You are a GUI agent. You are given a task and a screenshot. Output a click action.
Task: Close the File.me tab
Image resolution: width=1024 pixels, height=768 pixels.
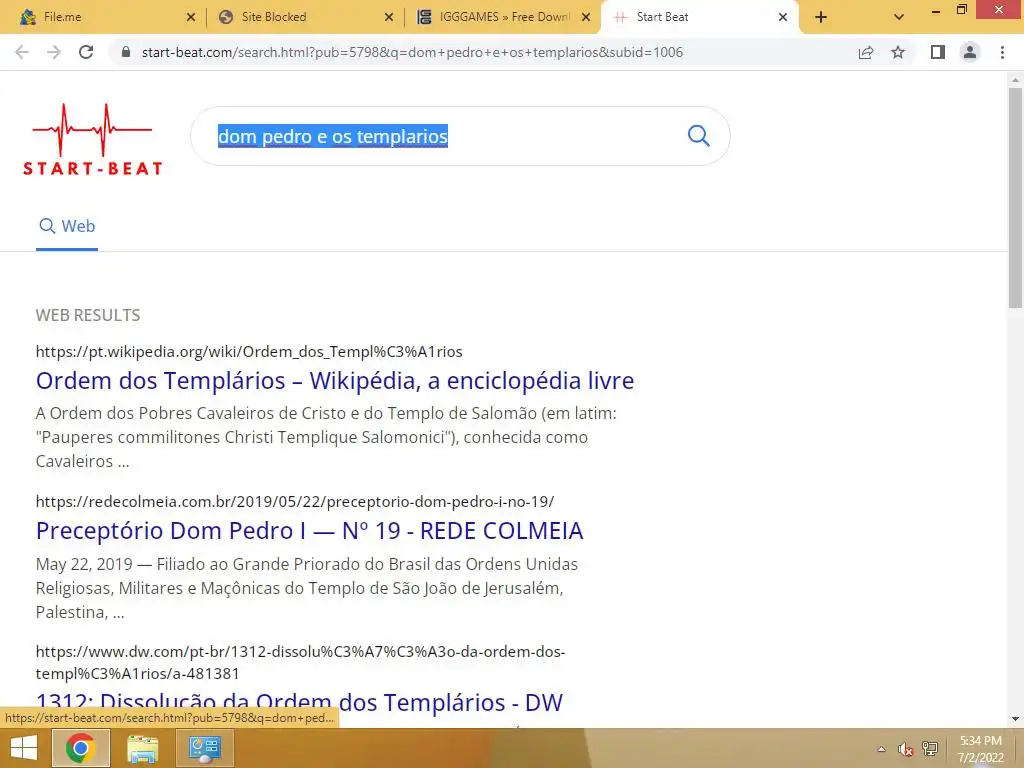(x=191, y=17)
